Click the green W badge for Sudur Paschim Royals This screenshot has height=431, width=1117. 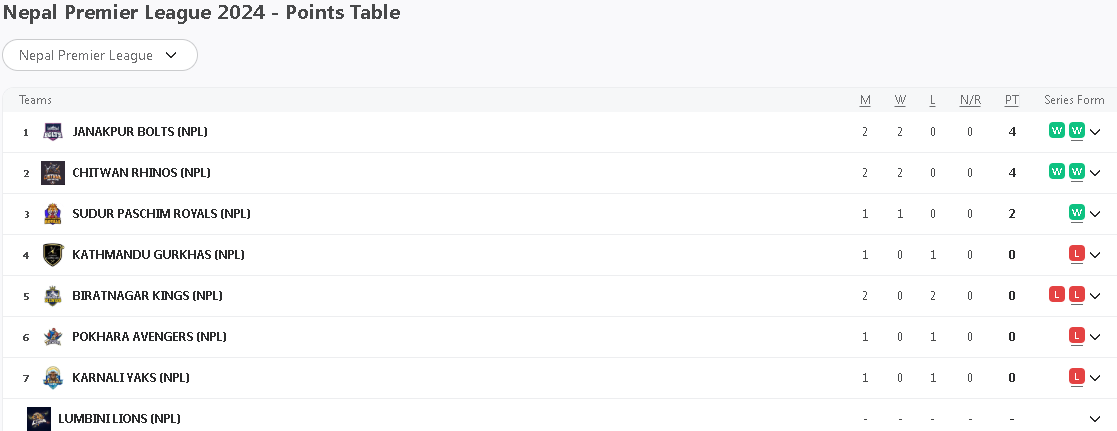click(x=1077, y=212)
